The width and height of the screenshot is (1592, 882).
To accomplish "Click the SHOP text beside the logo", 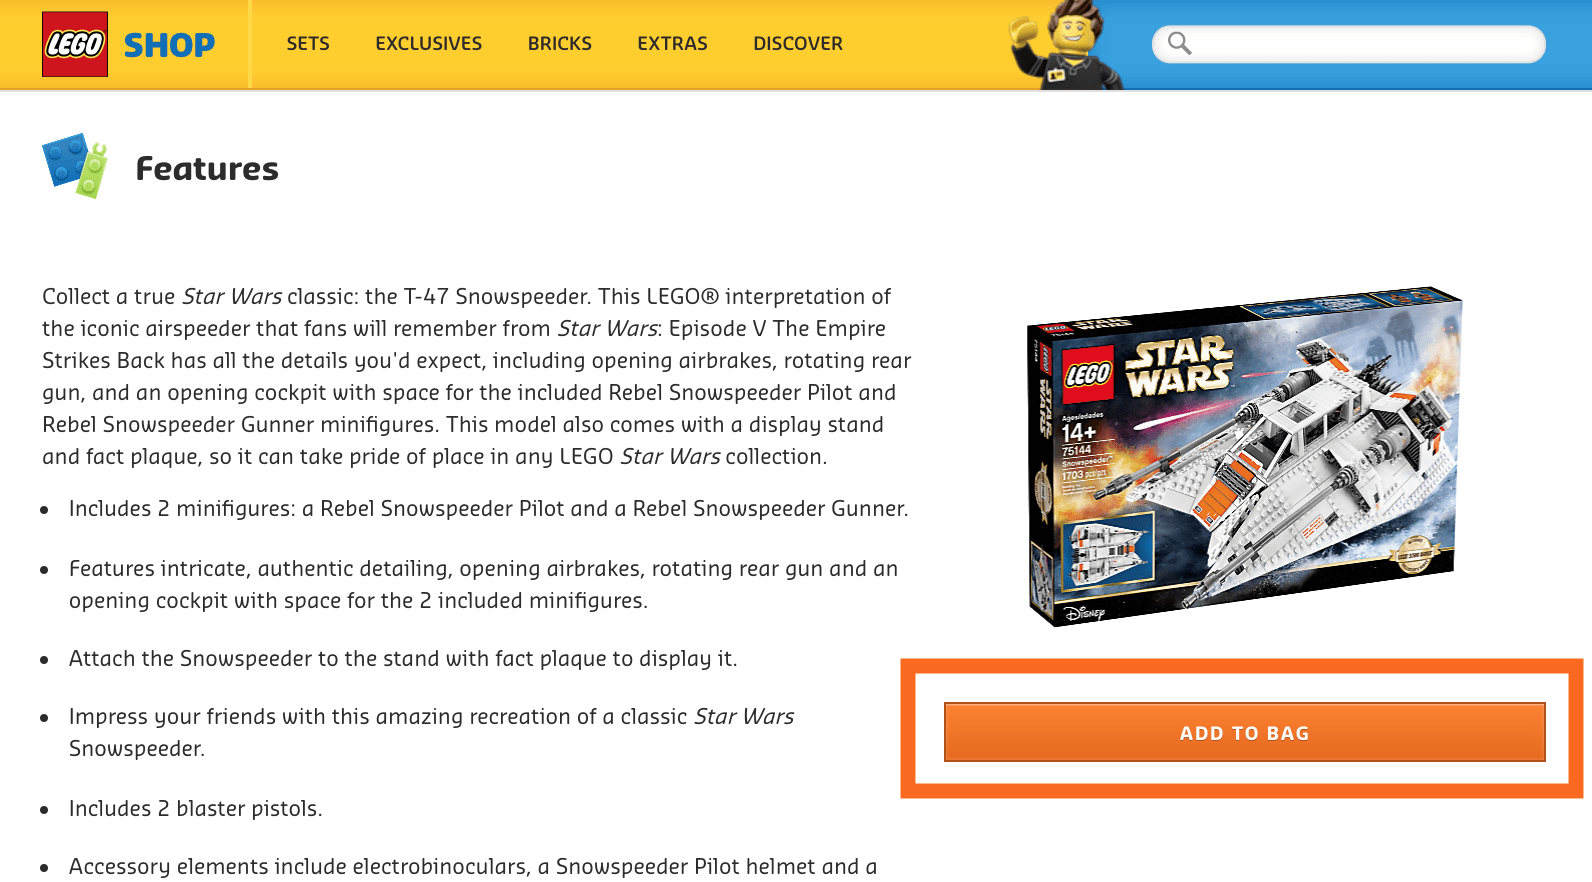I will point(169,45).
